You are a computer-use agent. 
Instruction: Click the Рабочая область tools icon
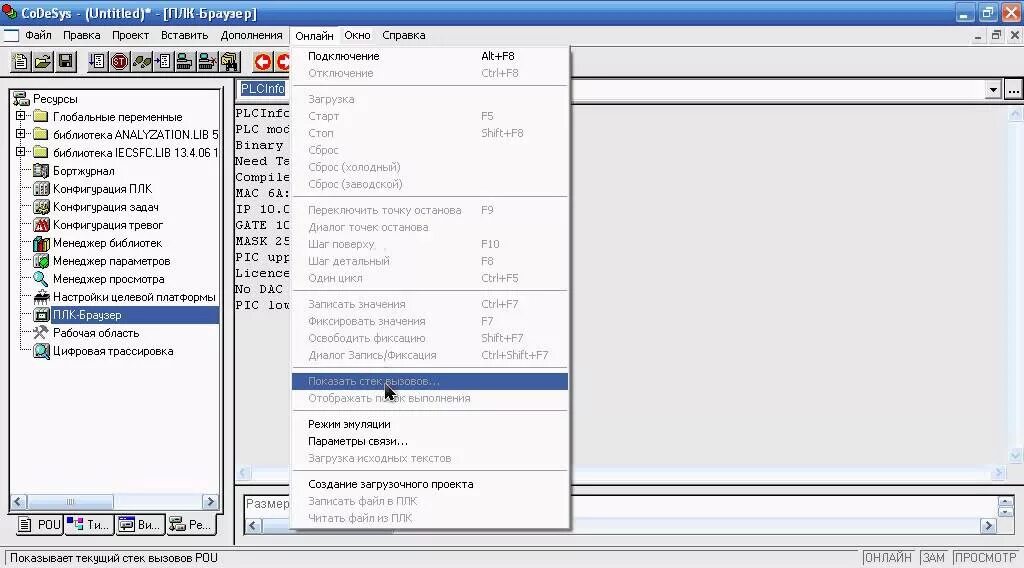(41, 333)
